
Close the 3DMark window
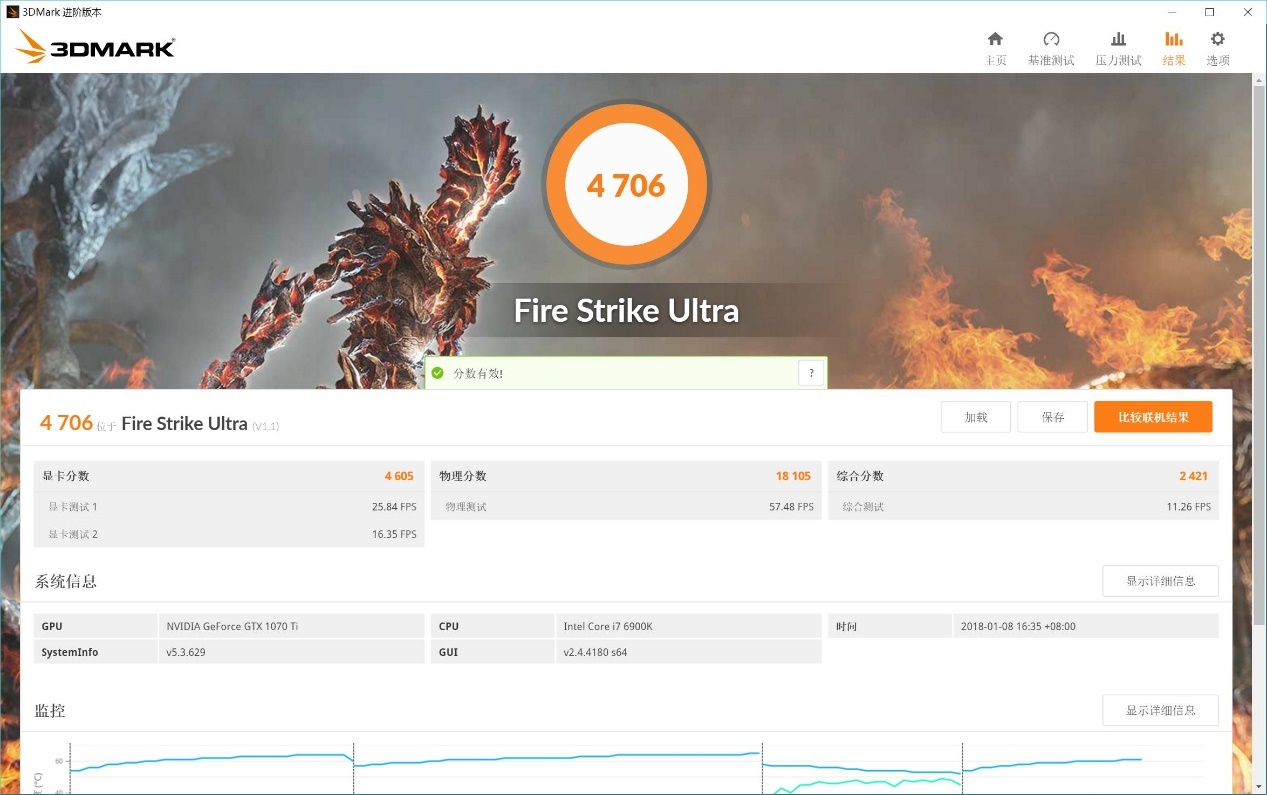(x=1246, y=12)
